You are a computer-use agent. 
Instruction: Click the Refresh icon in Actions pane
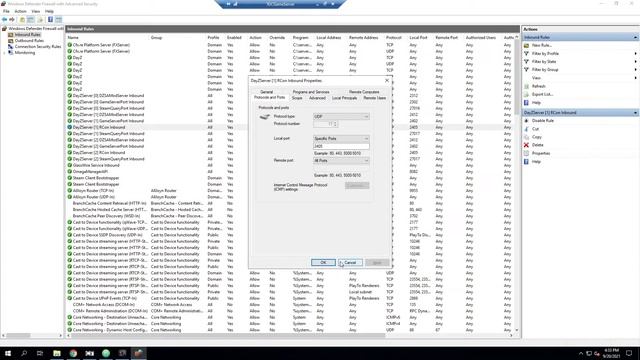coord(527,86)
